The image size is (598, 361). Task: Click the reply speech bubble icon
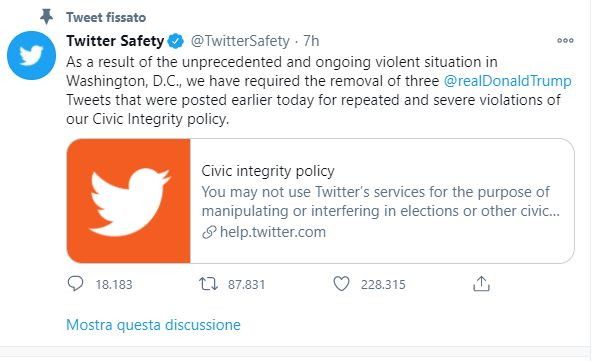click(x=75, y=284)
